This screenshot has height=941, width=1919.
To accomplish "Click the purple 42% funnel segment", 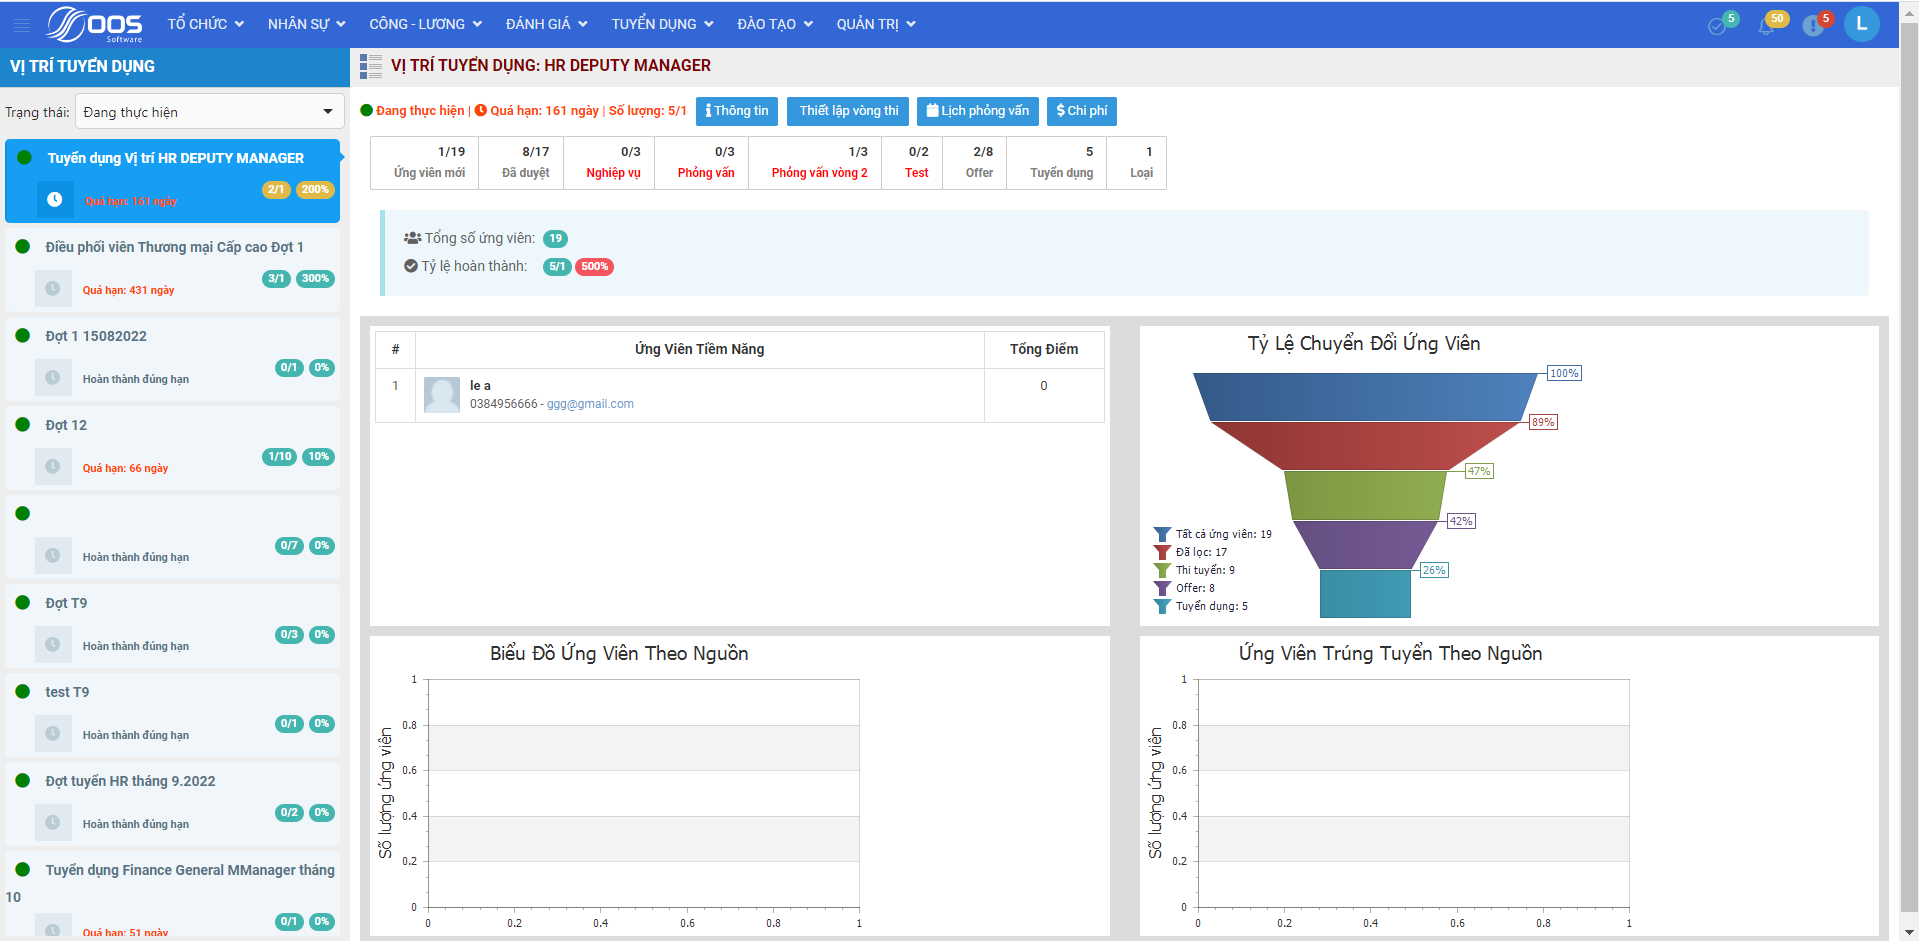I will [1365, 545].
